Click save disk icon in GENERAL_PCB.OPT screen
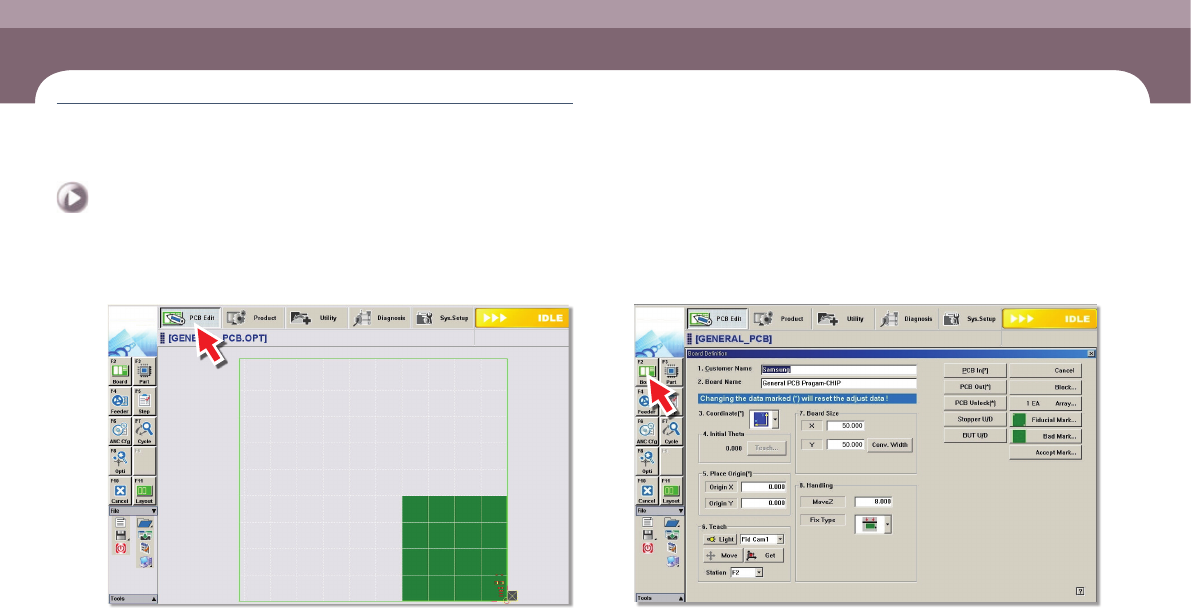The width and height of the screenshot is (1191, 610). click(120, 536)
